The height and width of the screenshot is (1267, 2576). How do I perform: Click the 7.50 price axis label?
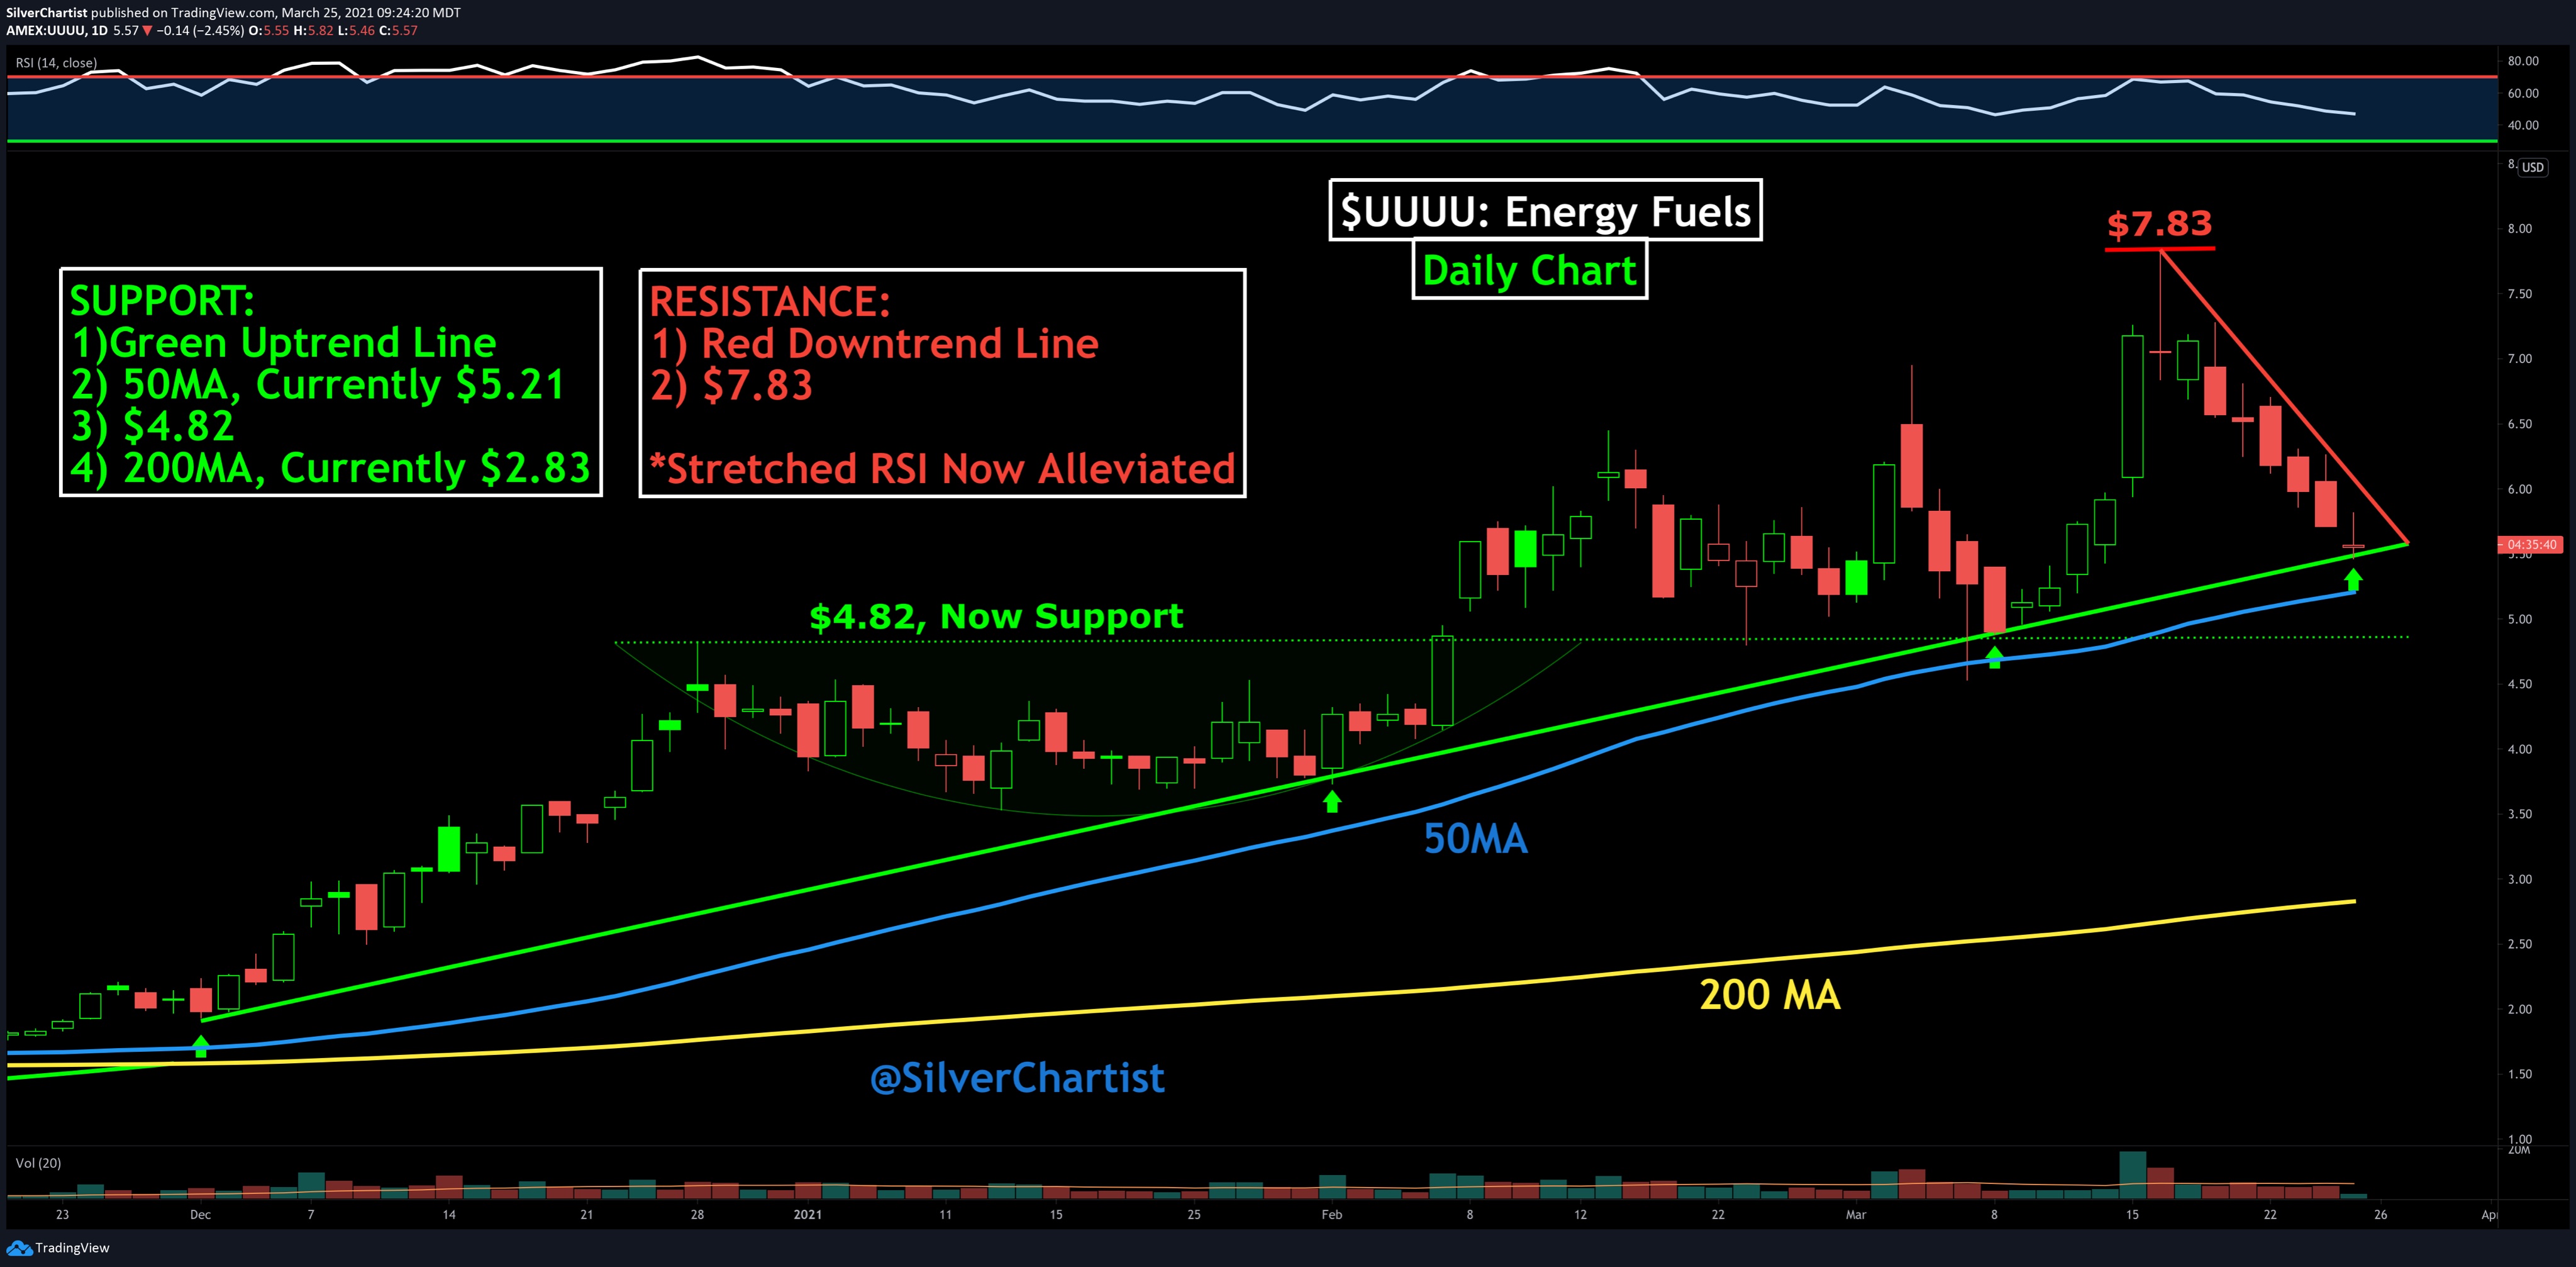[2520, 294]
